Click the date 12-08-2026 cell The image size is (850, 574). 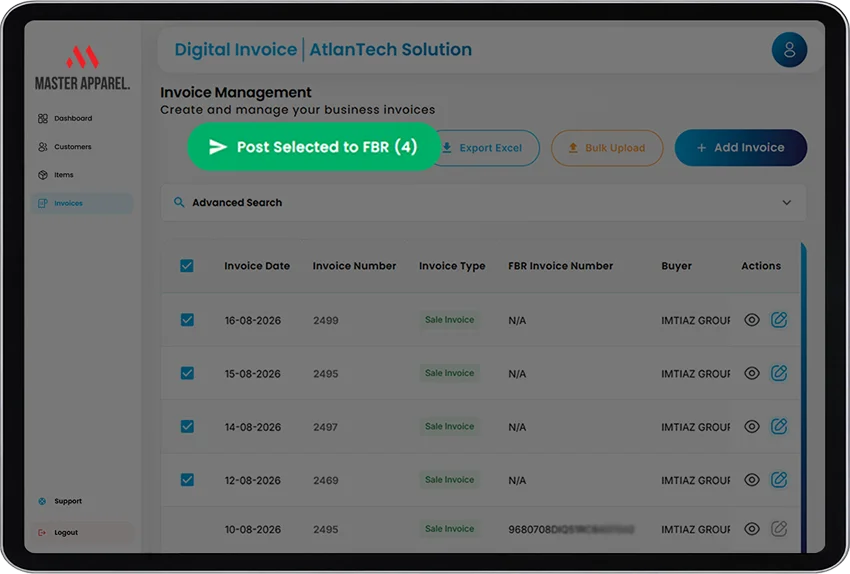click(253, 481)
